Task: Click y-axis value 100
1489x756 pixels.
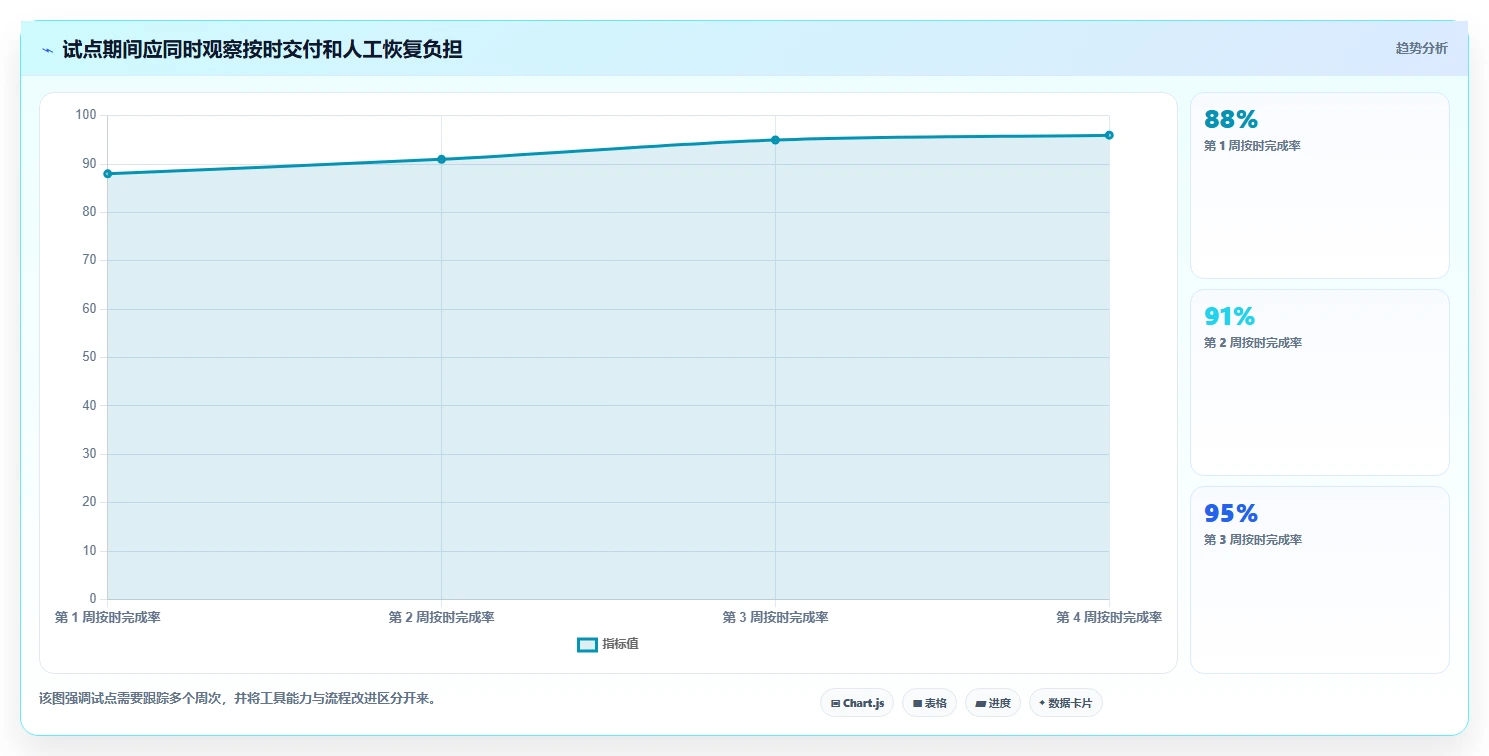Action: (x=86, y=115)
